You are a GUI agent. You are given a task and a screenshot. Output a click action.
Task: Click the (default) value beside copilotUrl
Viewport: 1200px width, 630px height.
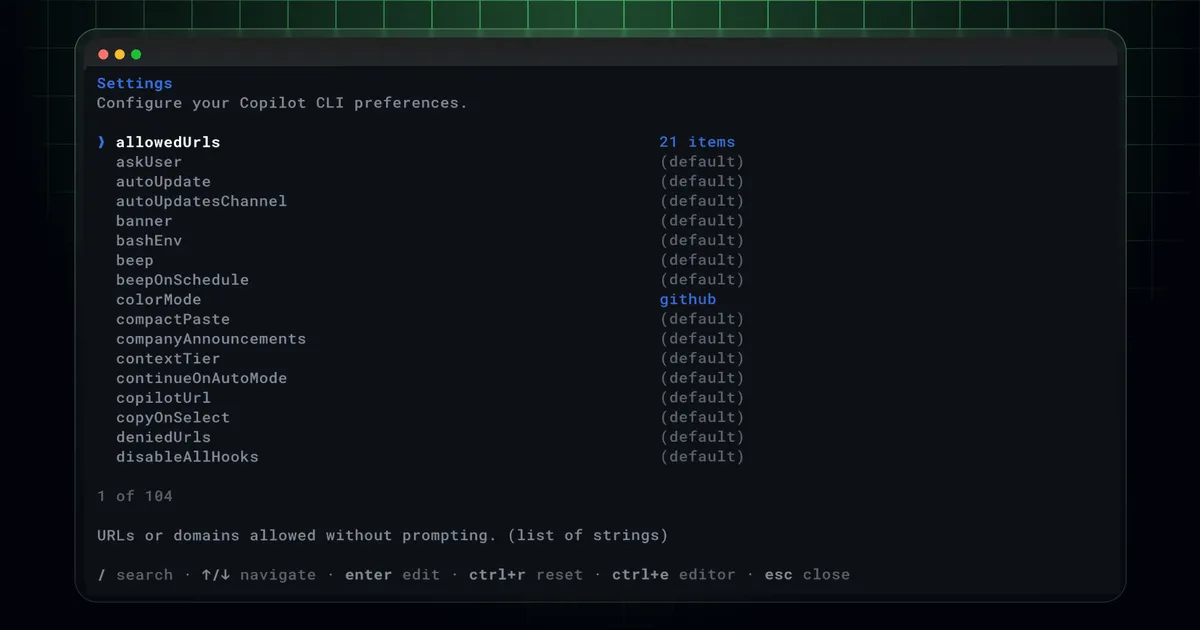[x=702, y=398]
